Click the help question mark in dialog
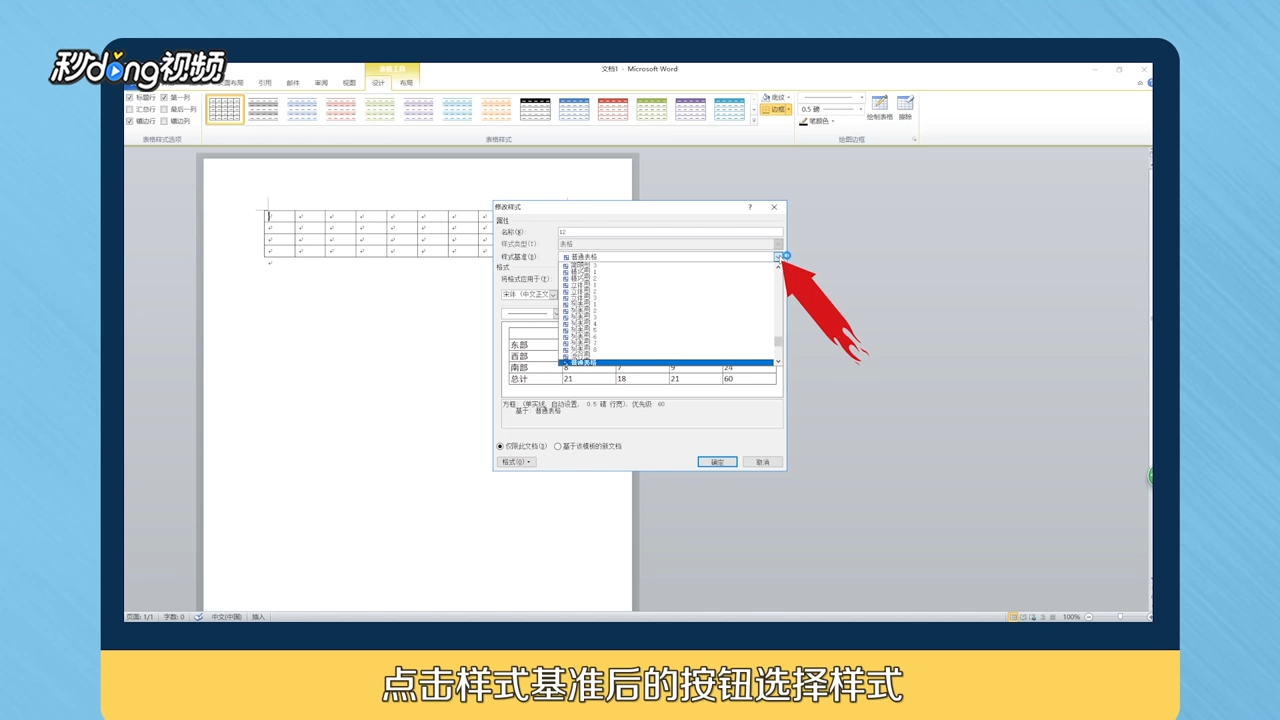The image size is (1280, 720). tap(750, 207)
